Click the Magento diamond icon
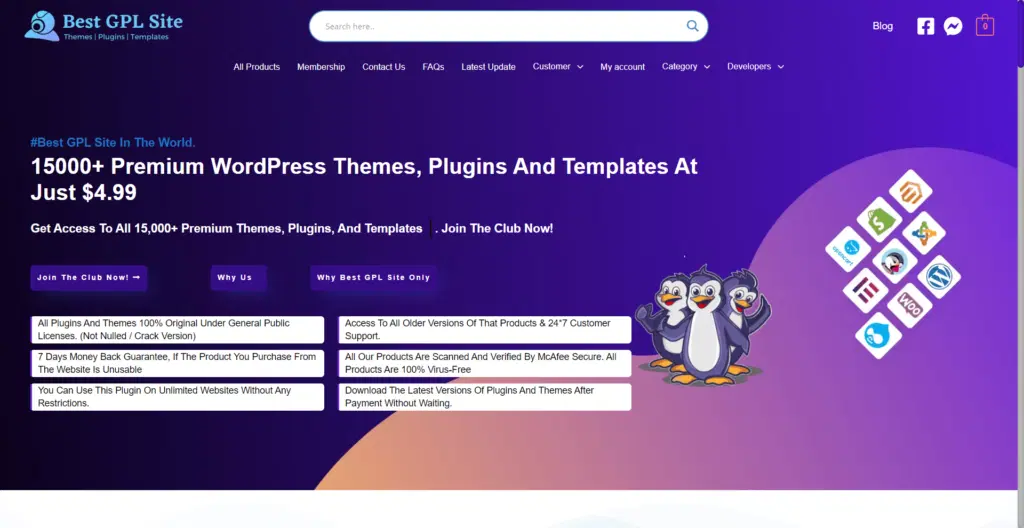Screen dimensions: 1024x528 point(910,191)
